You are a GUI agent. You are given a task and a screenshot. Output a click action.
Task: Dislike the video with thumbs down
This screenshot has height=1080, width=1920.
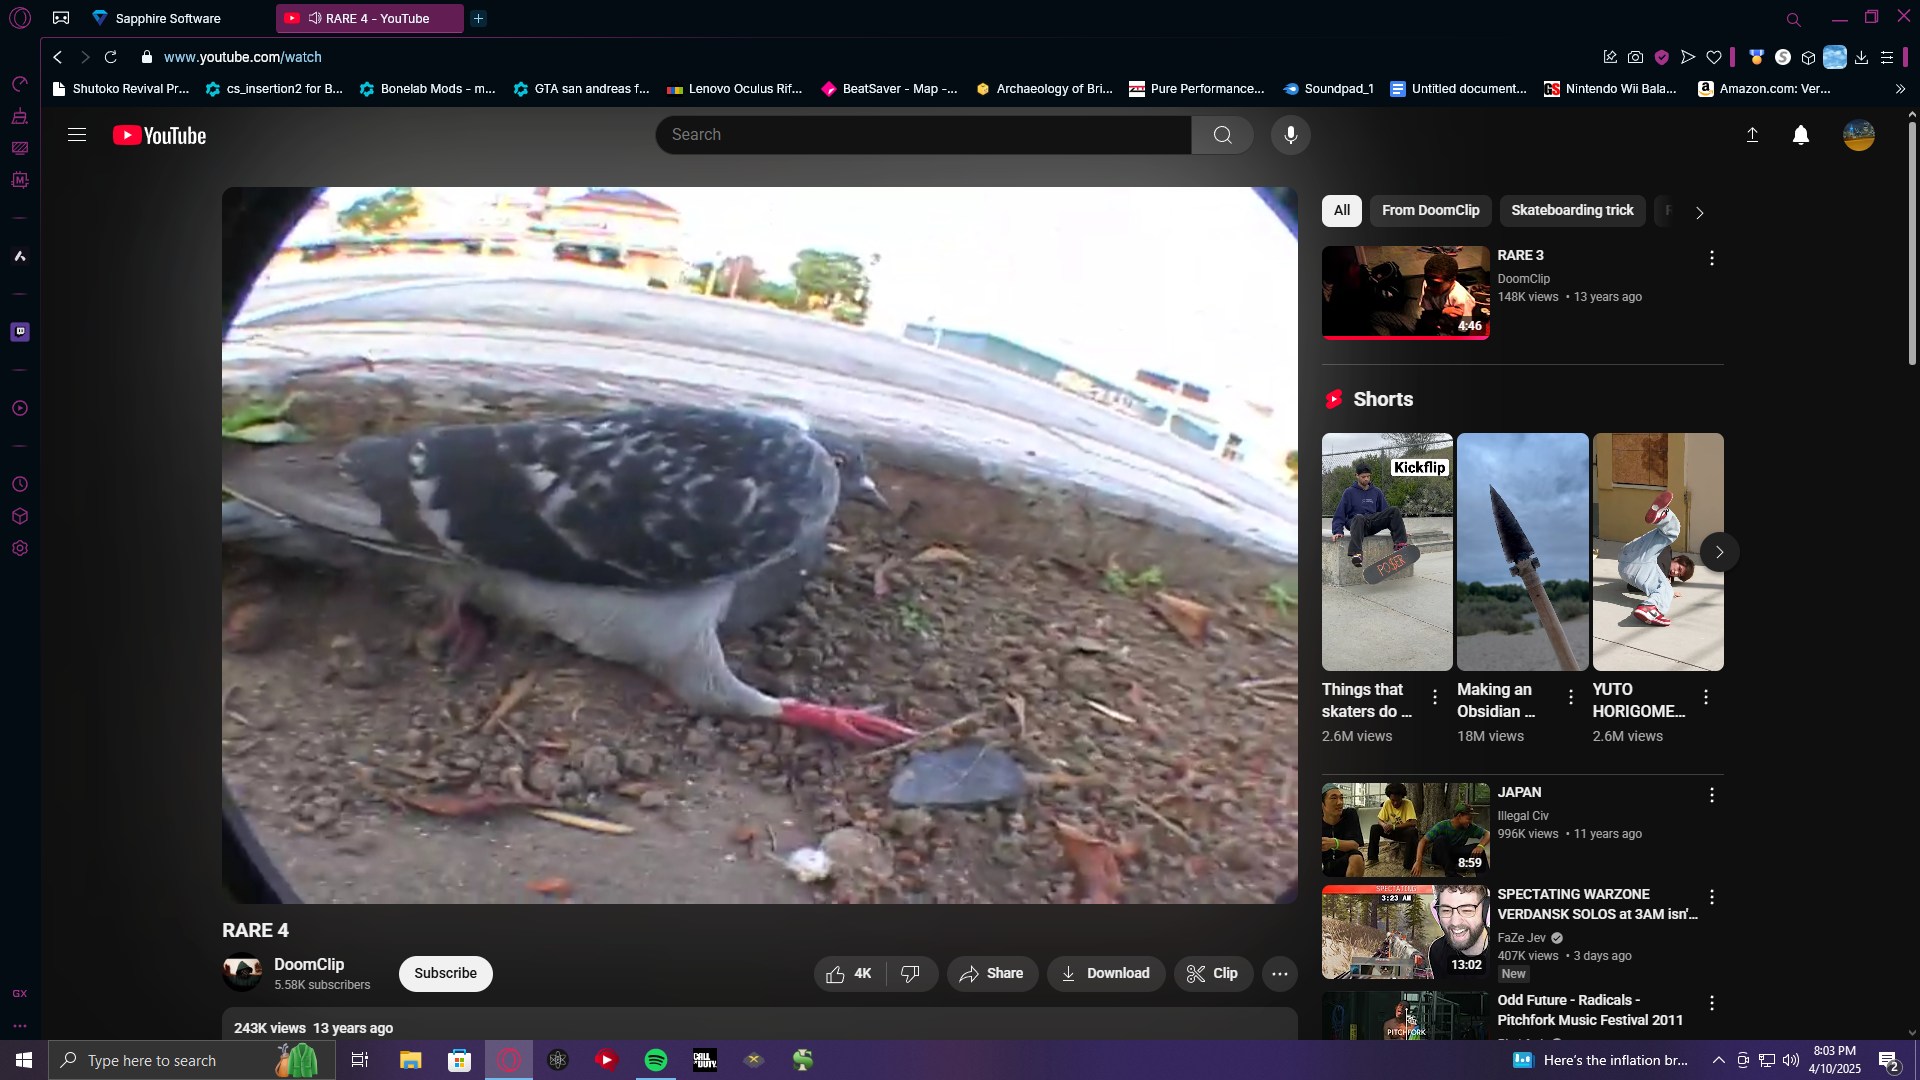910,973
